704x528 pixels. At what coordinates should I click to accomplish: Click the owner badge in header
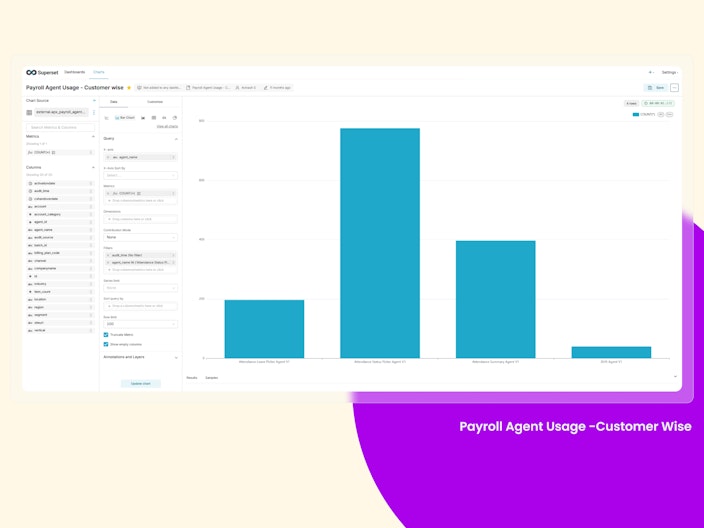point(246,88)
